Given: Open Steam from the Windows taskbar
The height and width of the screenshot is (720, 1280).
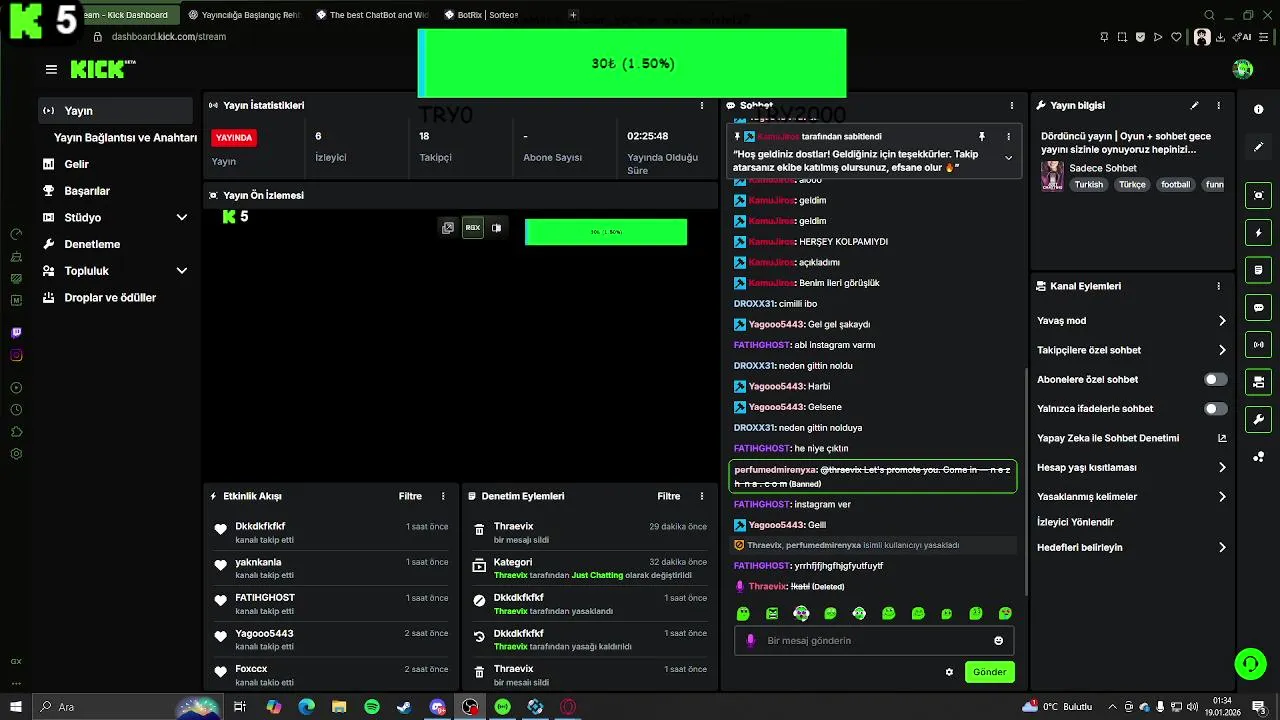Looking at the screenshot, I should pos(404,707).
